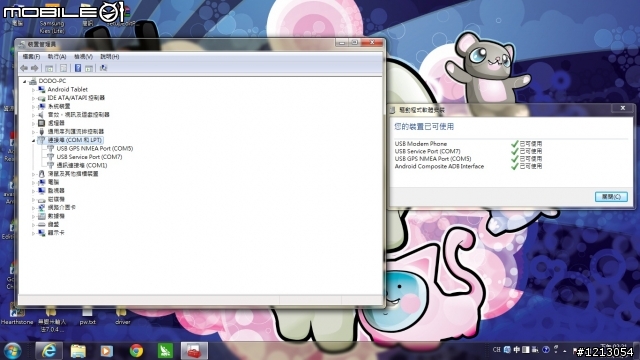This screenshot has width=640, height=360.
Task: Collapse the 連接埠 (COM 和 LPT) category
Action: [33, 140]
